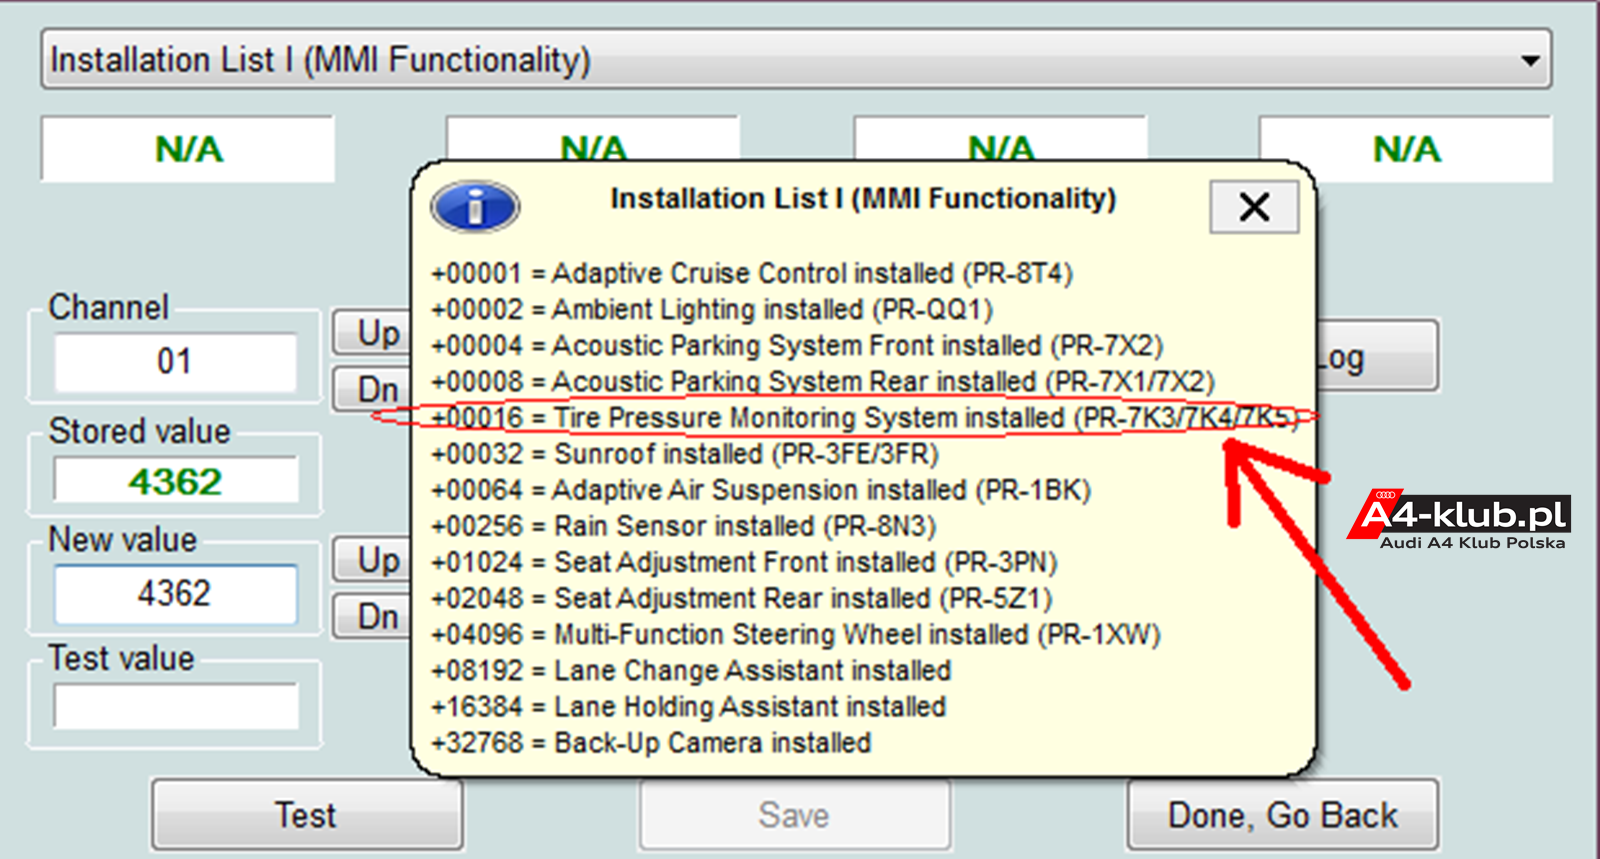Screen dimensions: 1600x859
Task: Select the Tire Pressure Monitoring System line
Action: click(x=864, y=417)
